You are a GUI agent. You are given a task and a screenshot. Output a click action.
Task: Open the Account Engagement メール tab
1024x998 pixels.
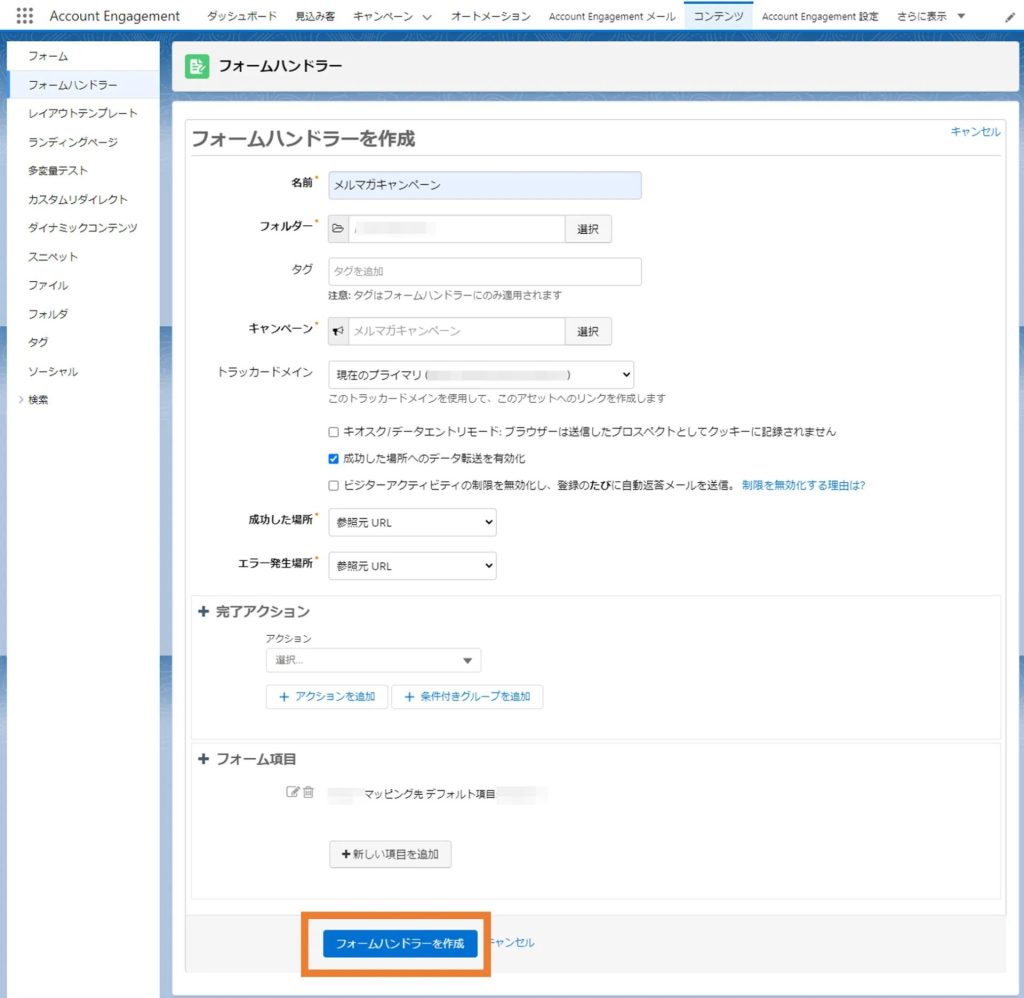(x=612, y=16)
